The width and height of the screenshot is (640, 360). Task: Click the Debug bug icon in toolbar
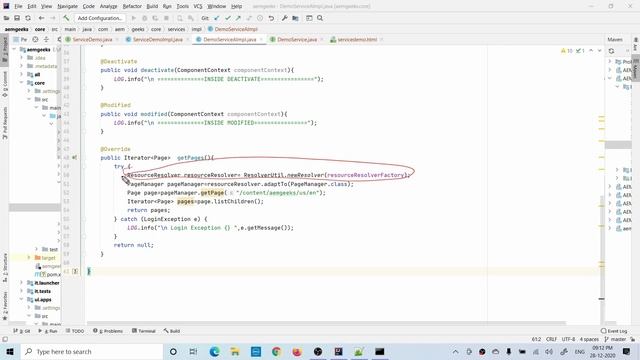coord(144,18)
